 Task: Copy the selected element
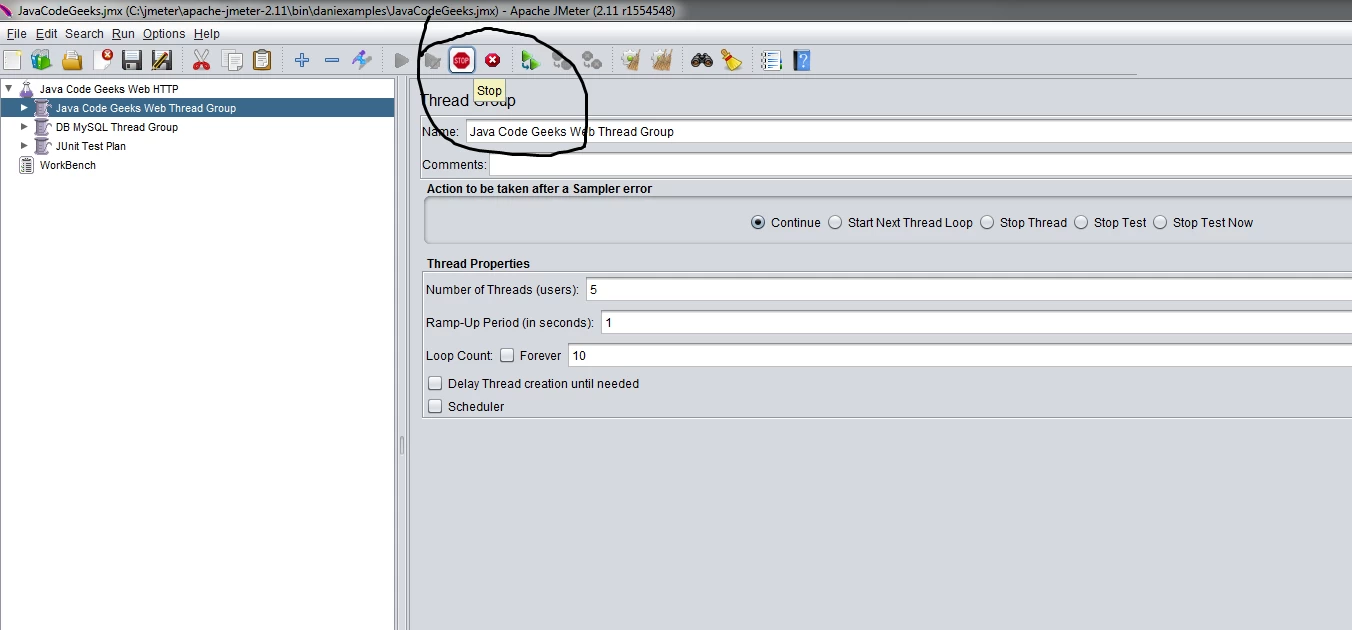click(x=232, y=60)
